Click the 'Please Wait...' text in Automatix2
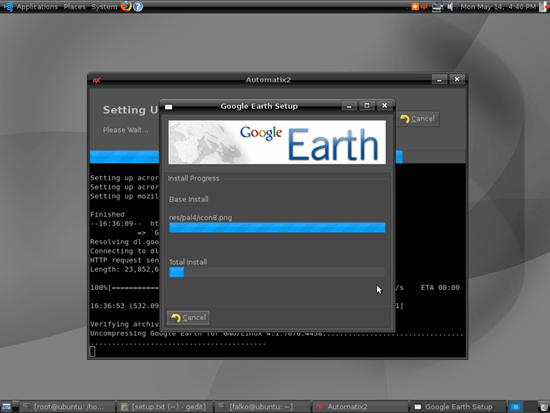 coord(125,130)
